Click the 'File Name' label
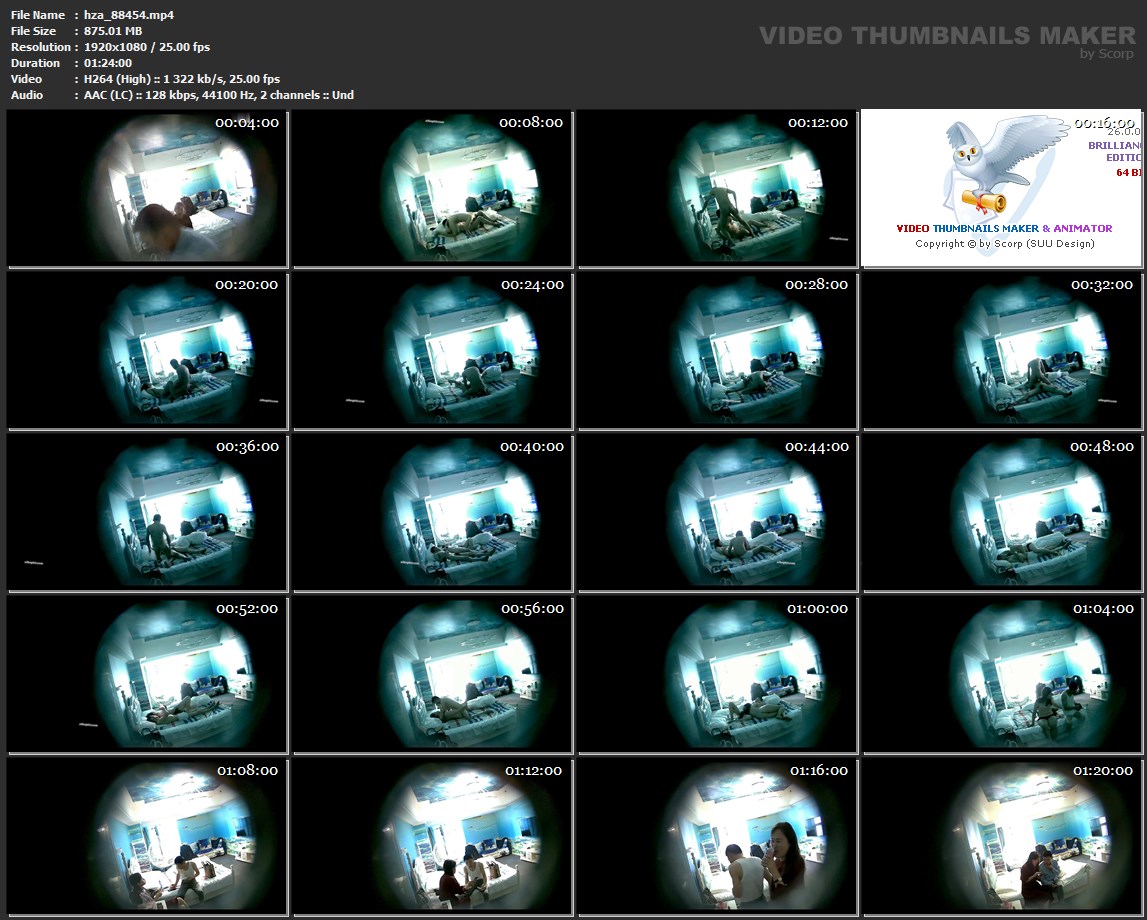1147x920 pixels. [37, 15]
